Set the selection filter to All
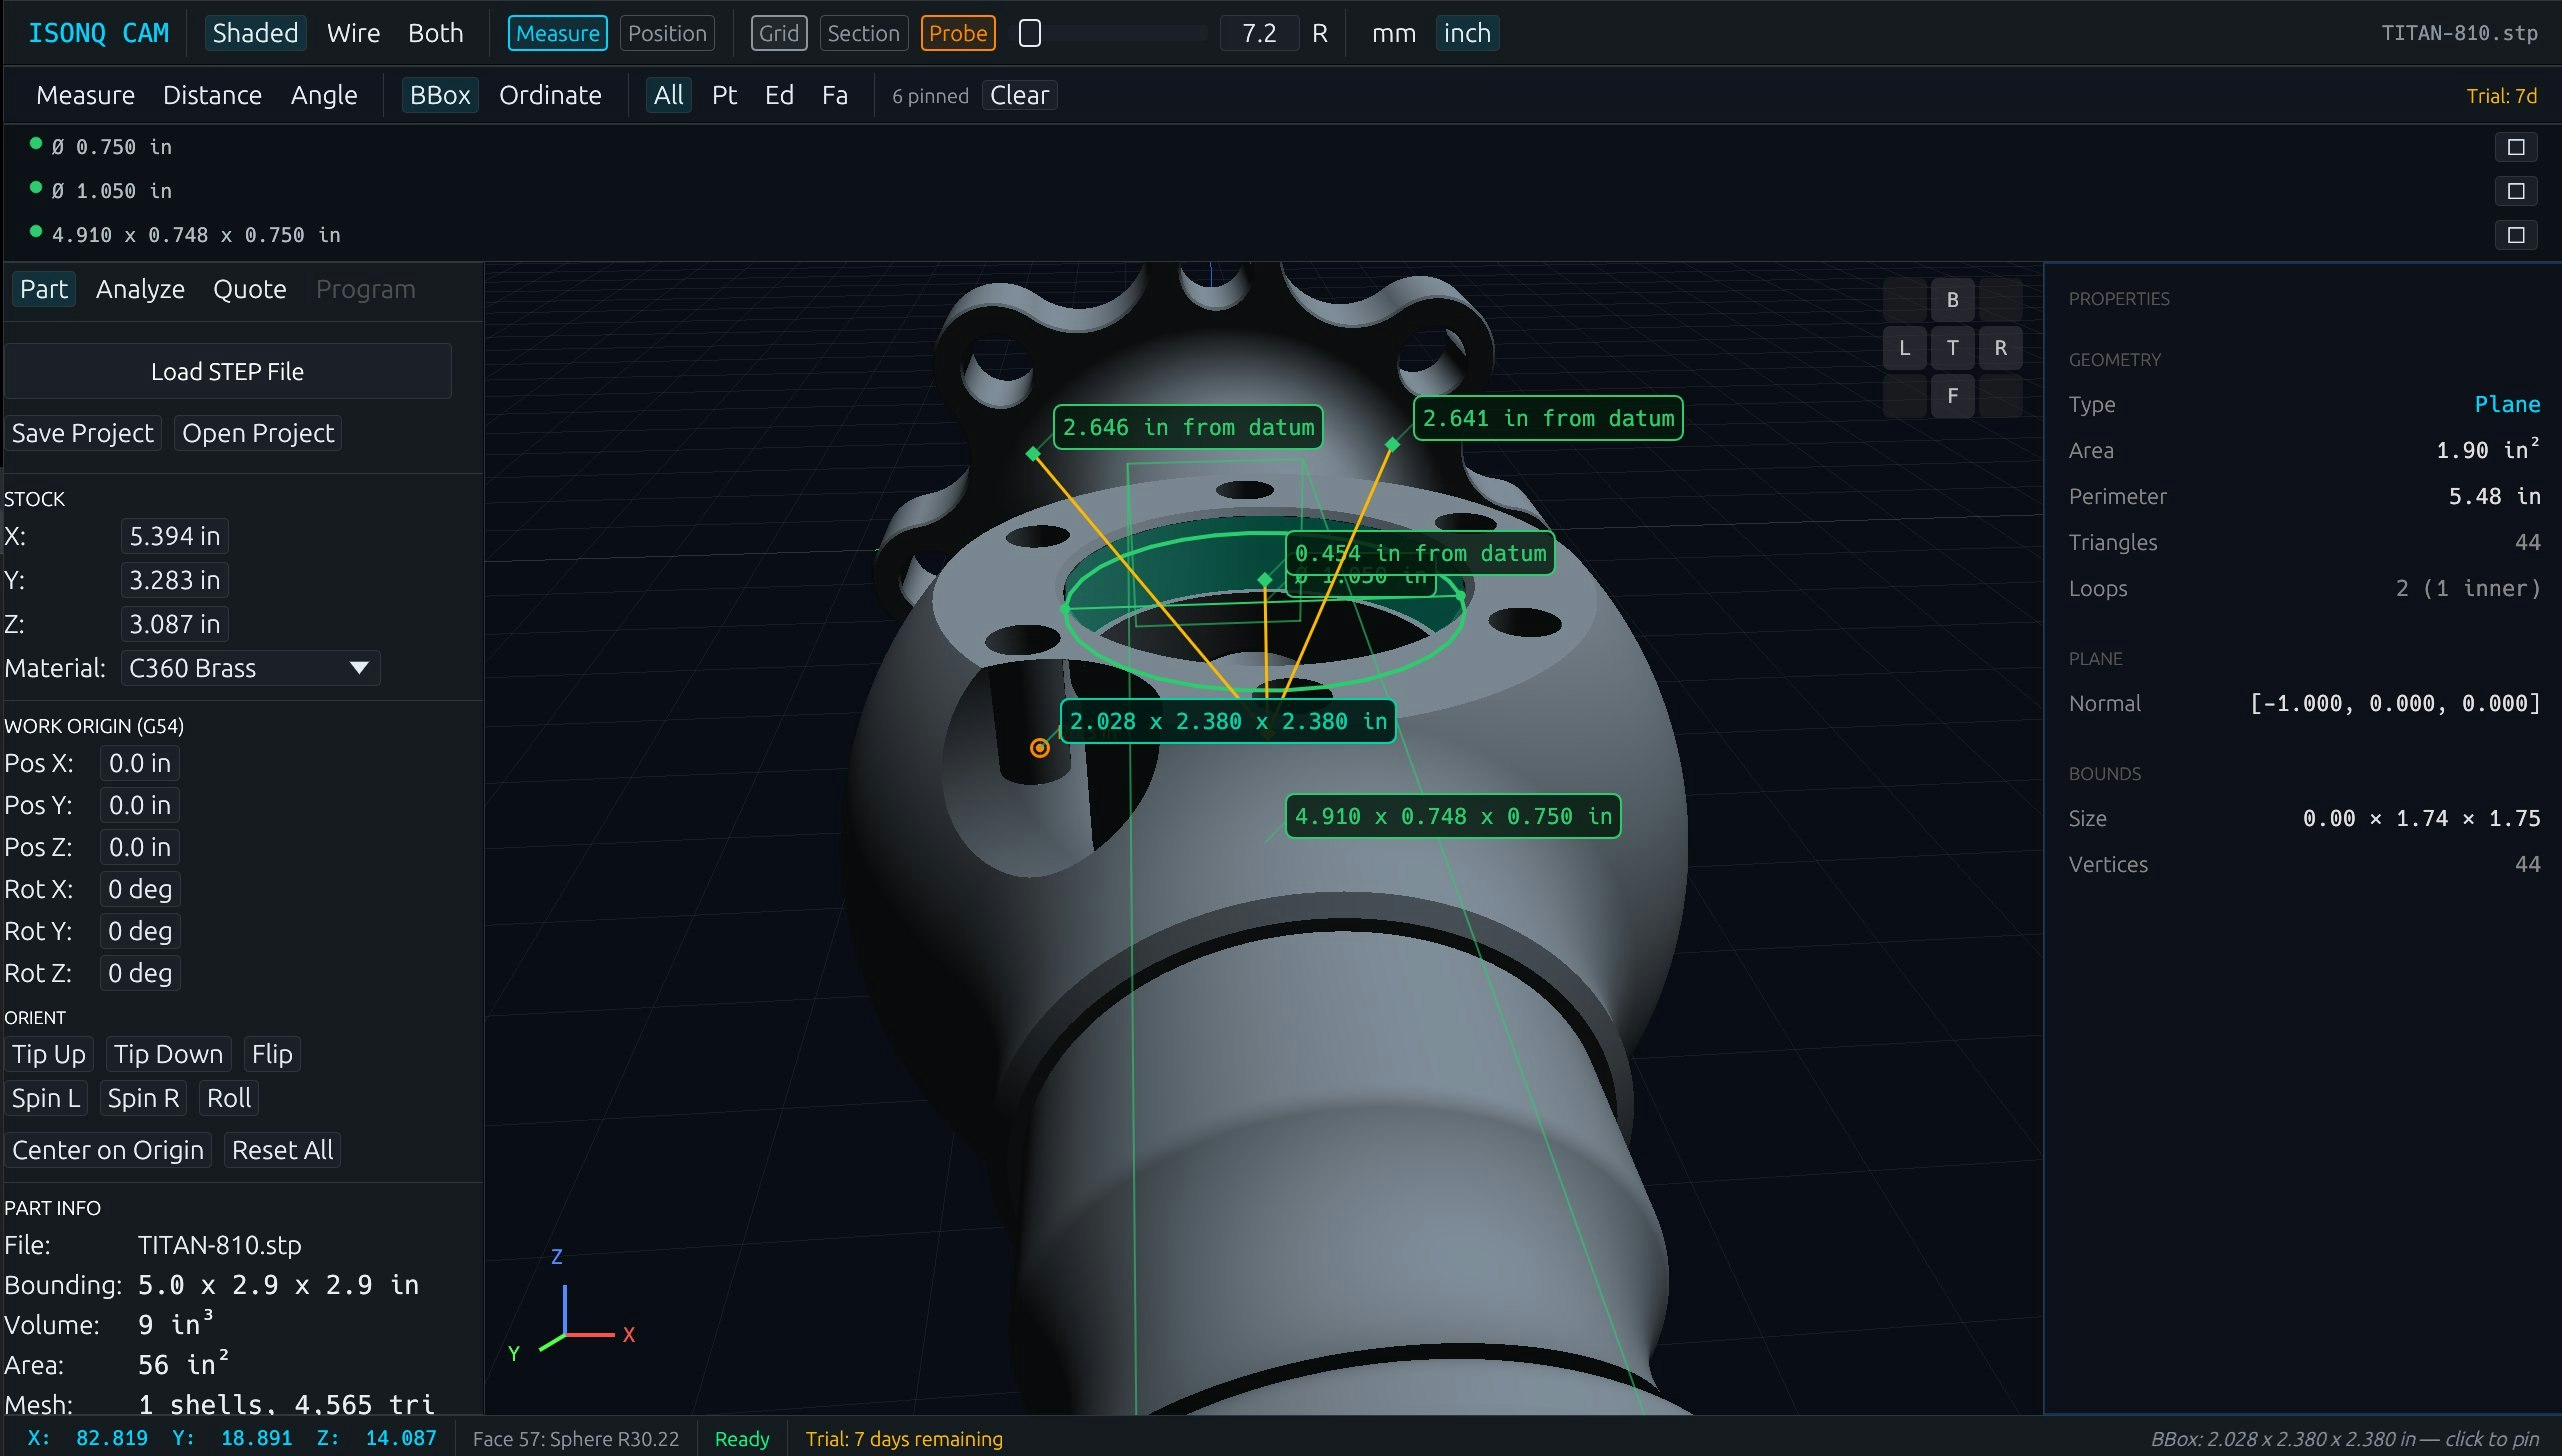The width and height of the screenshot is (2562, 1456). click(668, 95)
